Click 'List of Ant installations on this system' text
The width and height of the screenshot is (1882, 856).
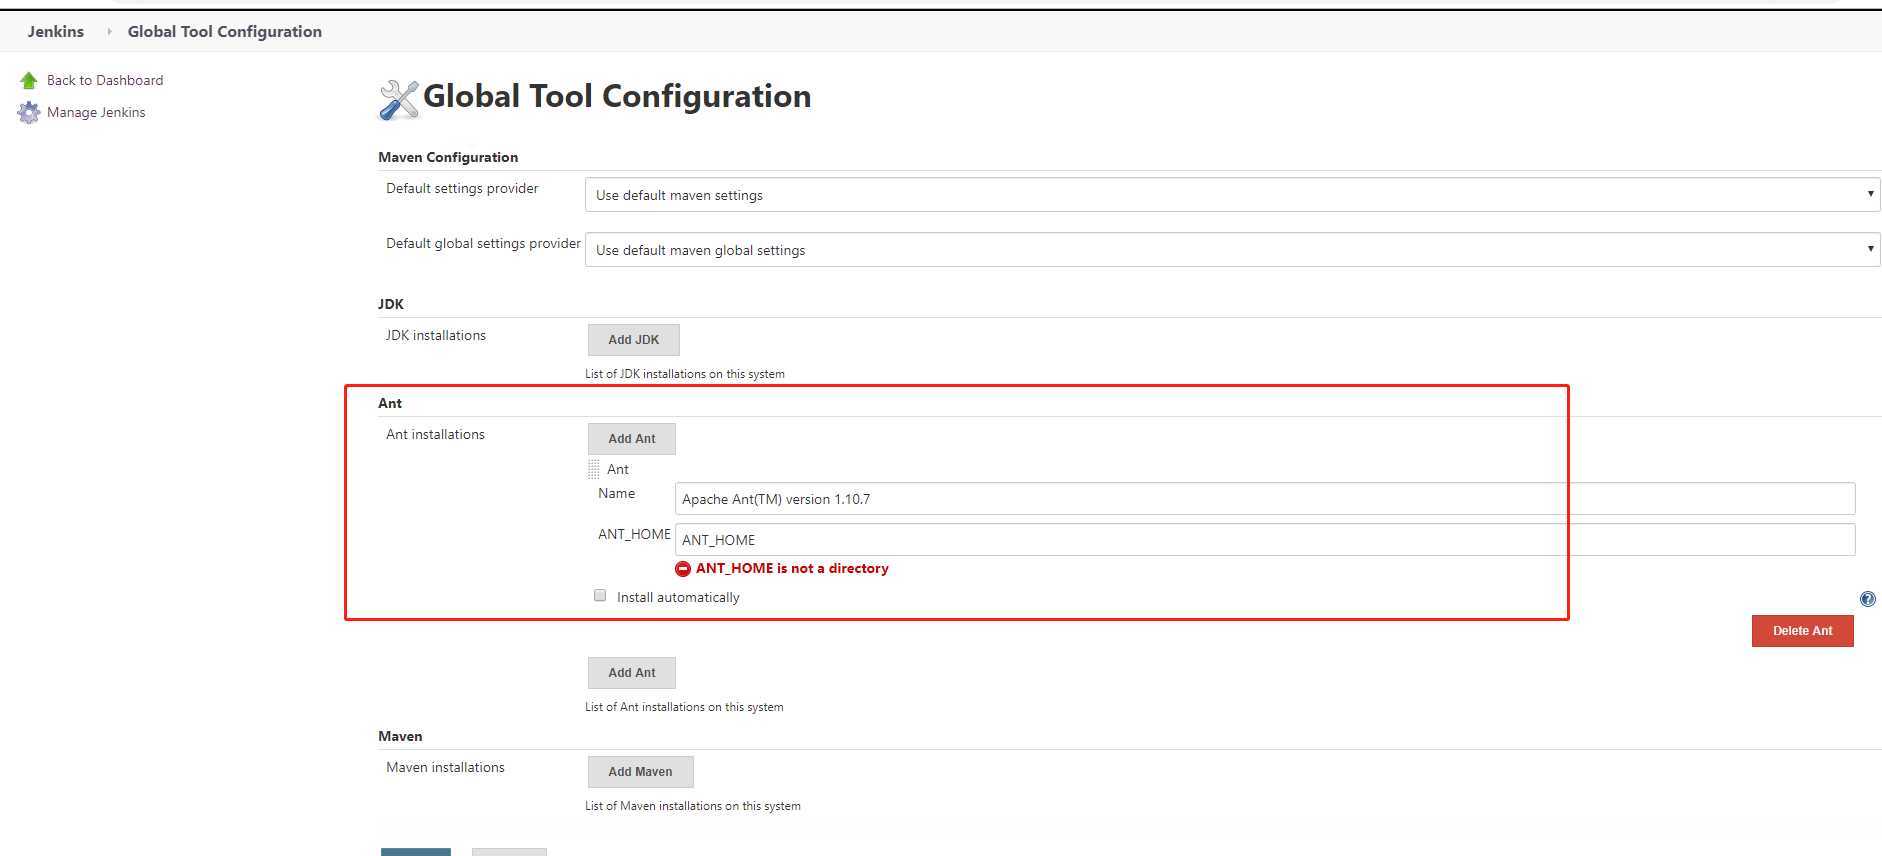(x=684, y=707)
